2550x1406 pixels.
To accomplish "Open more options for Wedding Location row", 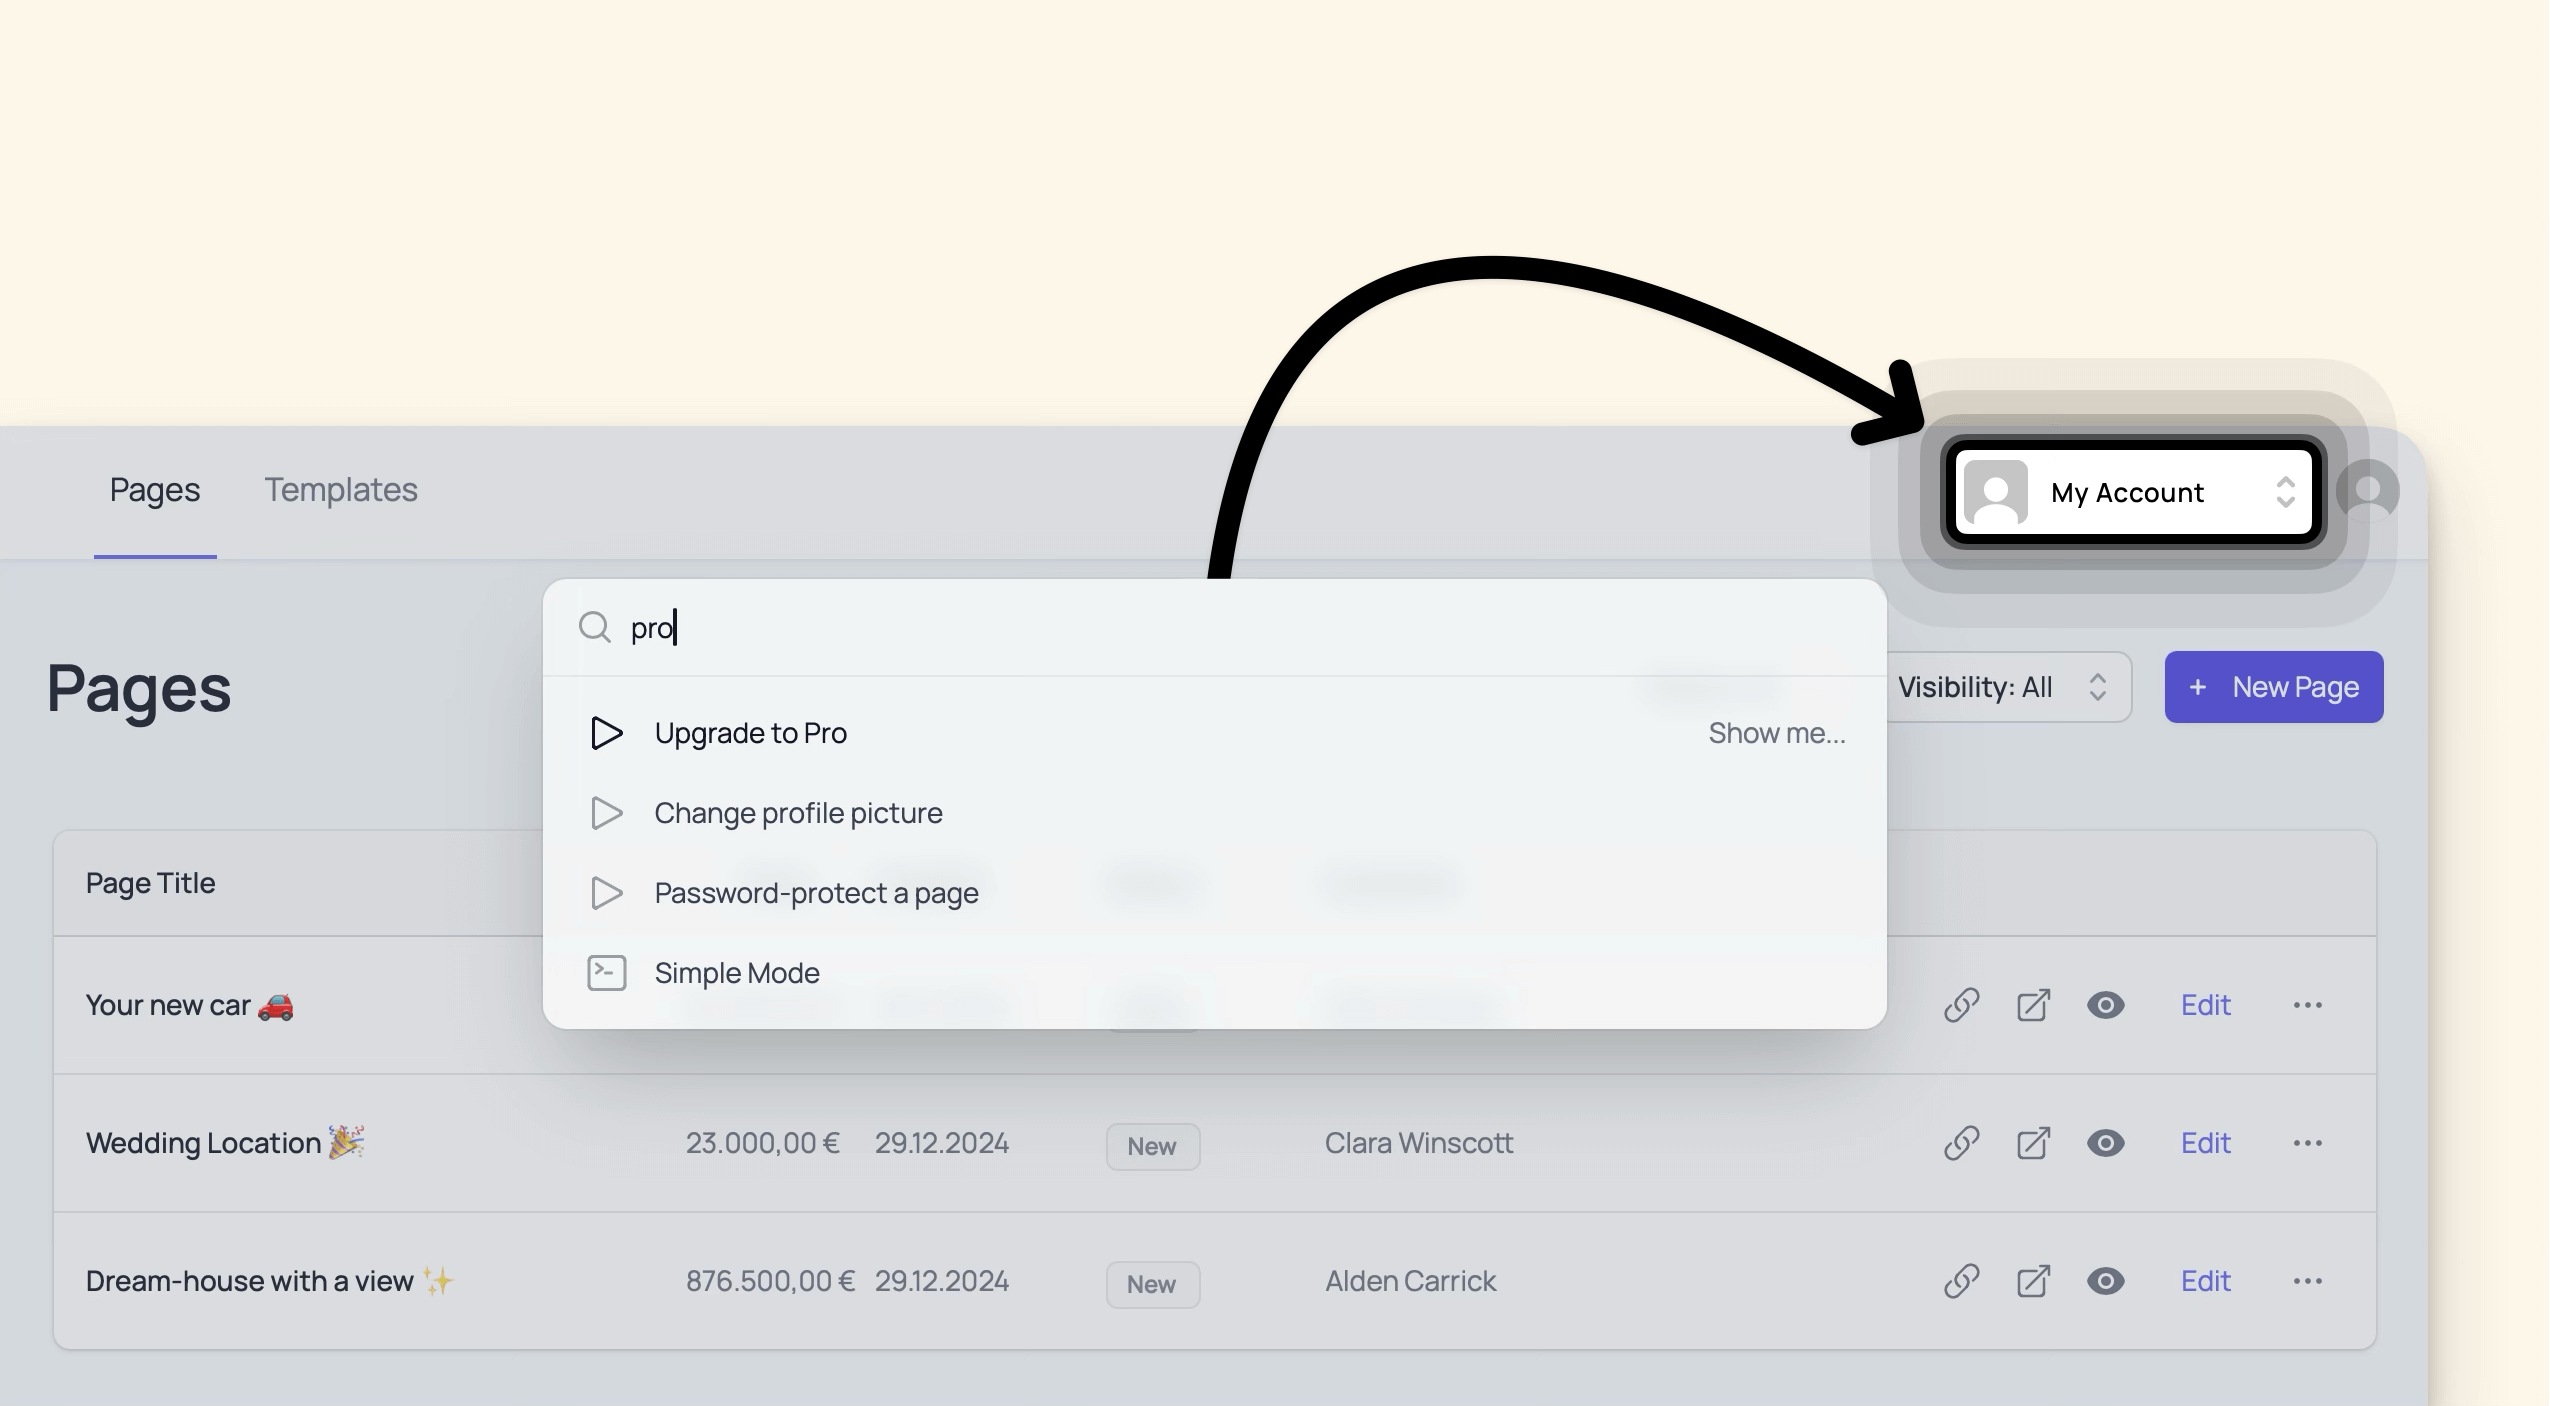I will click(2307, 1143).
